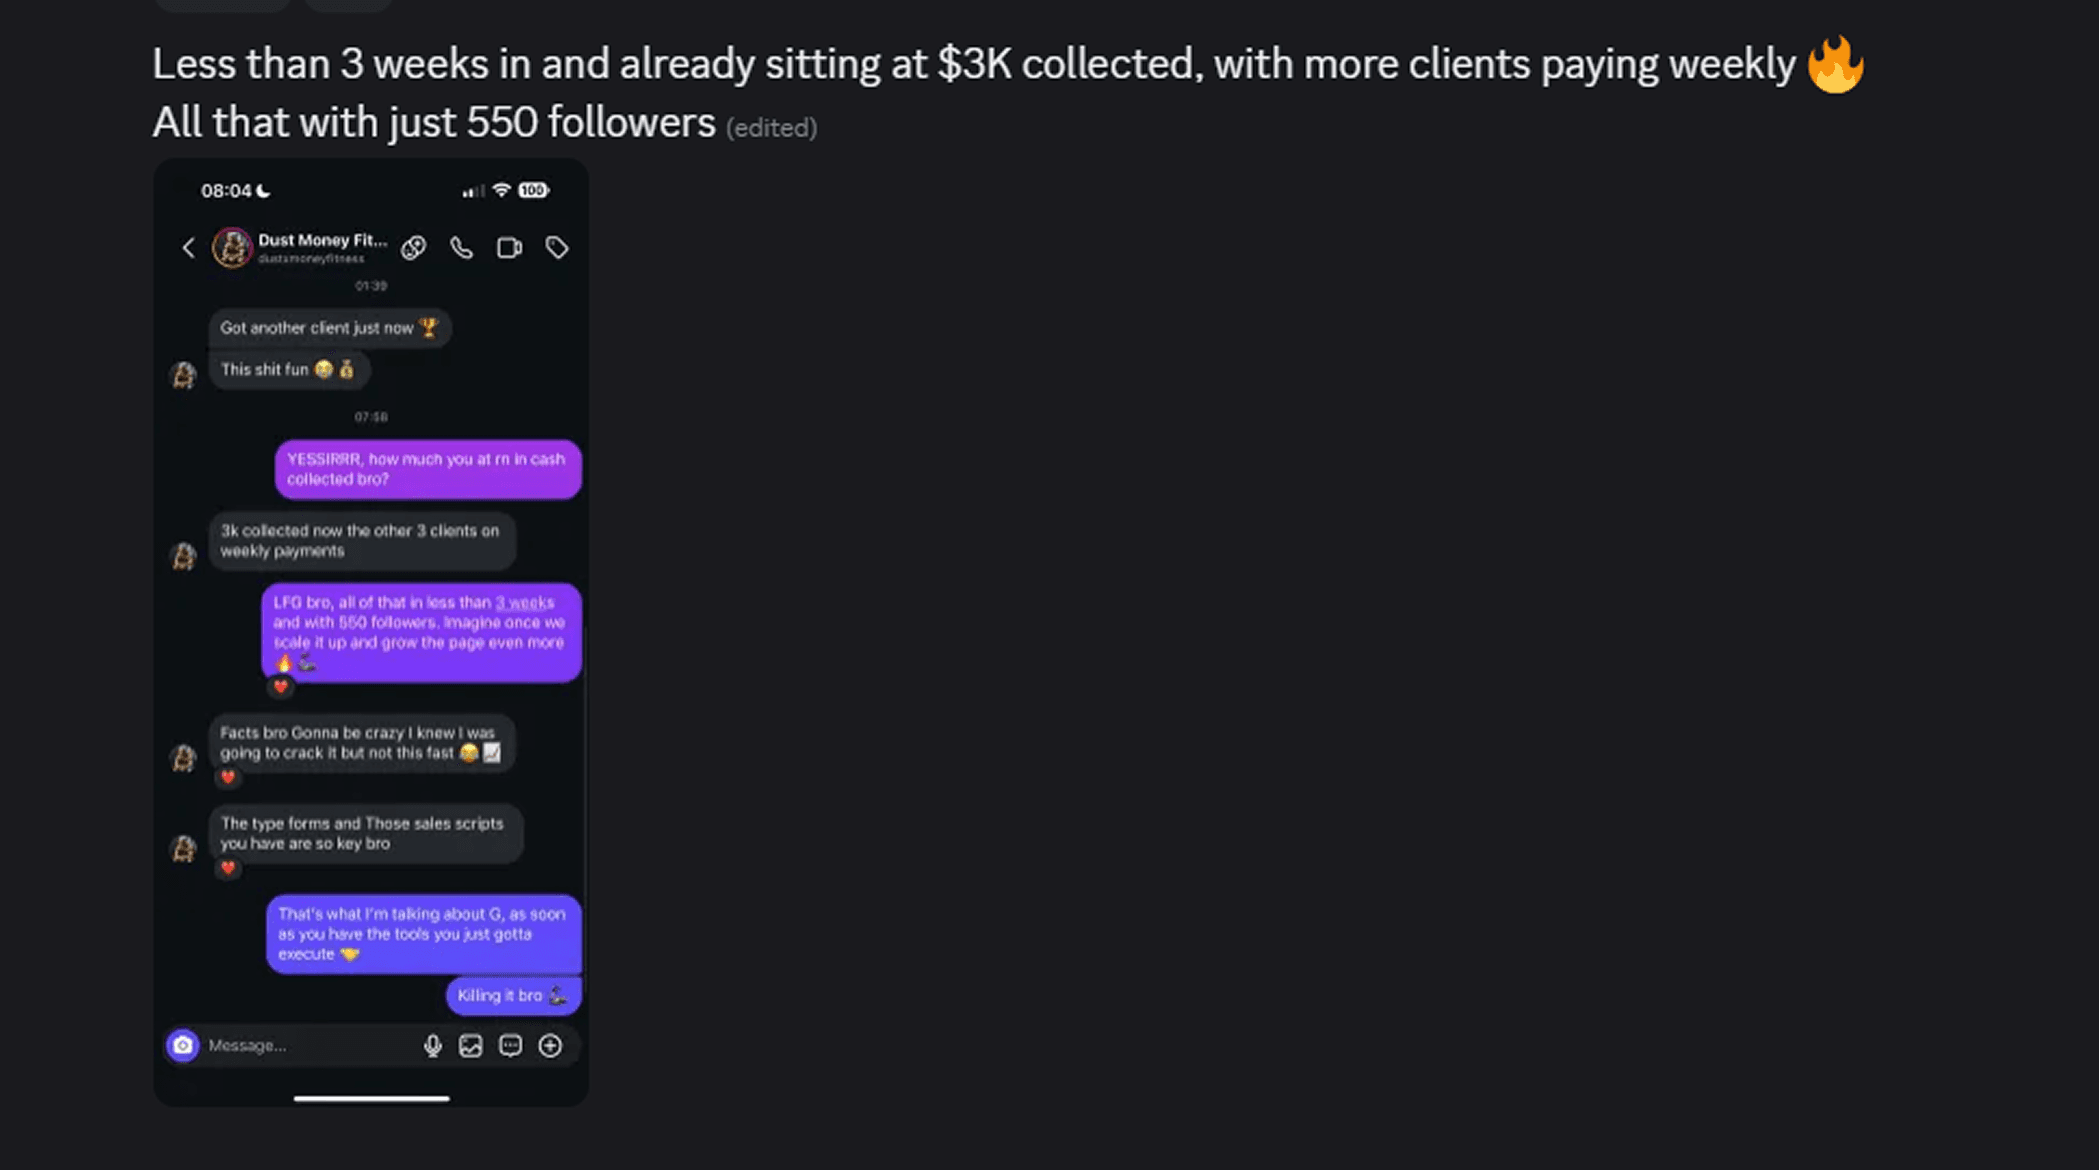Open the chat theme icon beside the username
The width and height of the screenshot is (2099, 1170).
[x=413, y=247]
